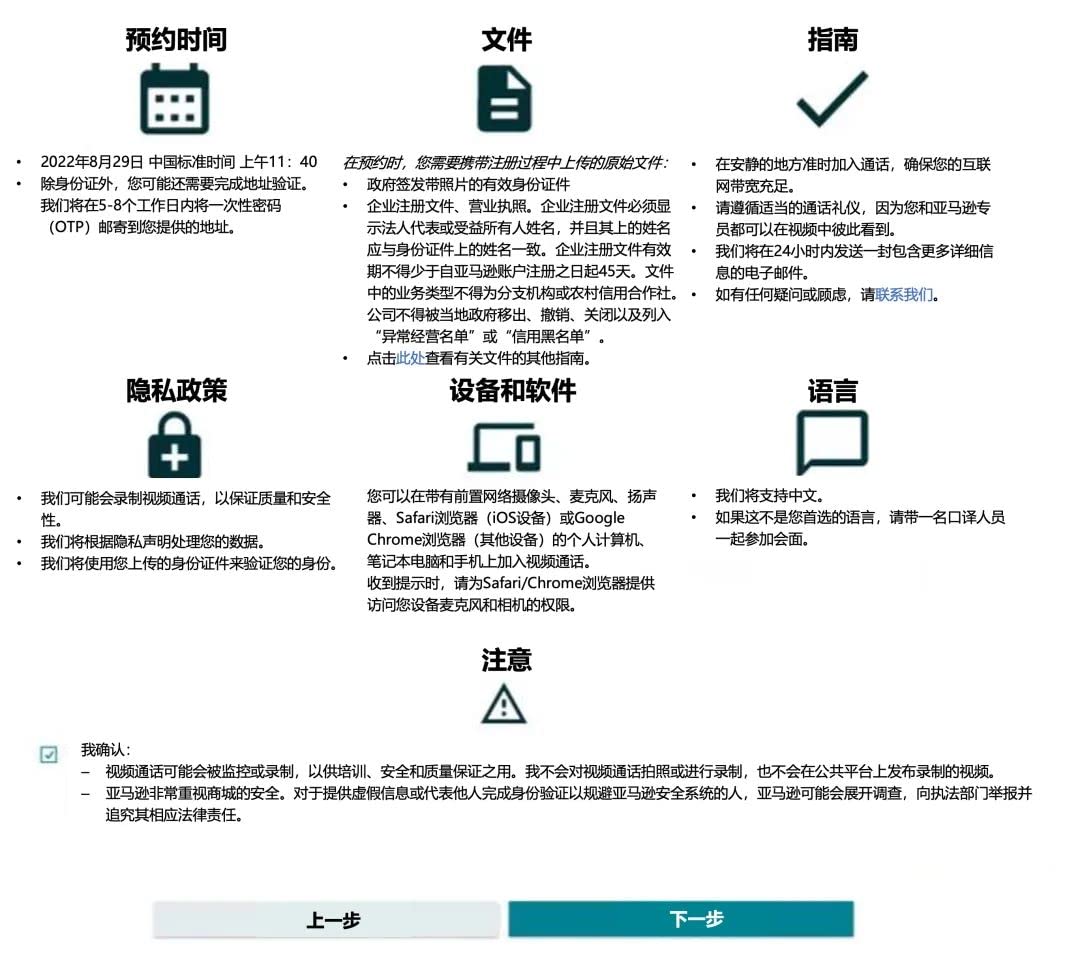1080x977 pixels.
Task: Click the padlock icon under 隐私政策
Action: (x=175, y=445)
